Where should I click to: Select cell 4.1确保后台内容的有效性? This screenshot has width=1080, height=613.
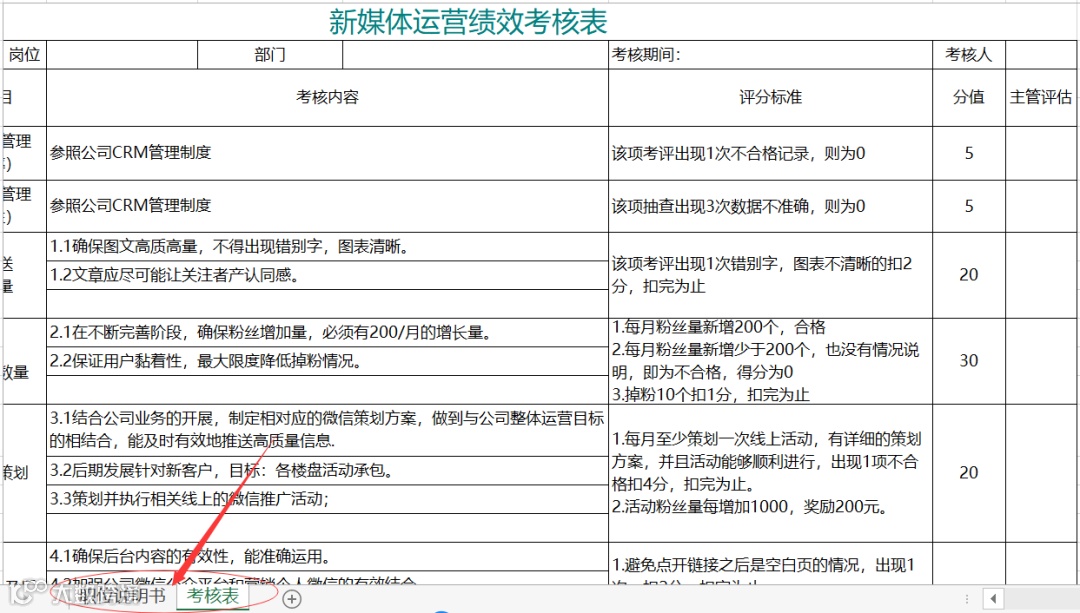click(327, 556)
